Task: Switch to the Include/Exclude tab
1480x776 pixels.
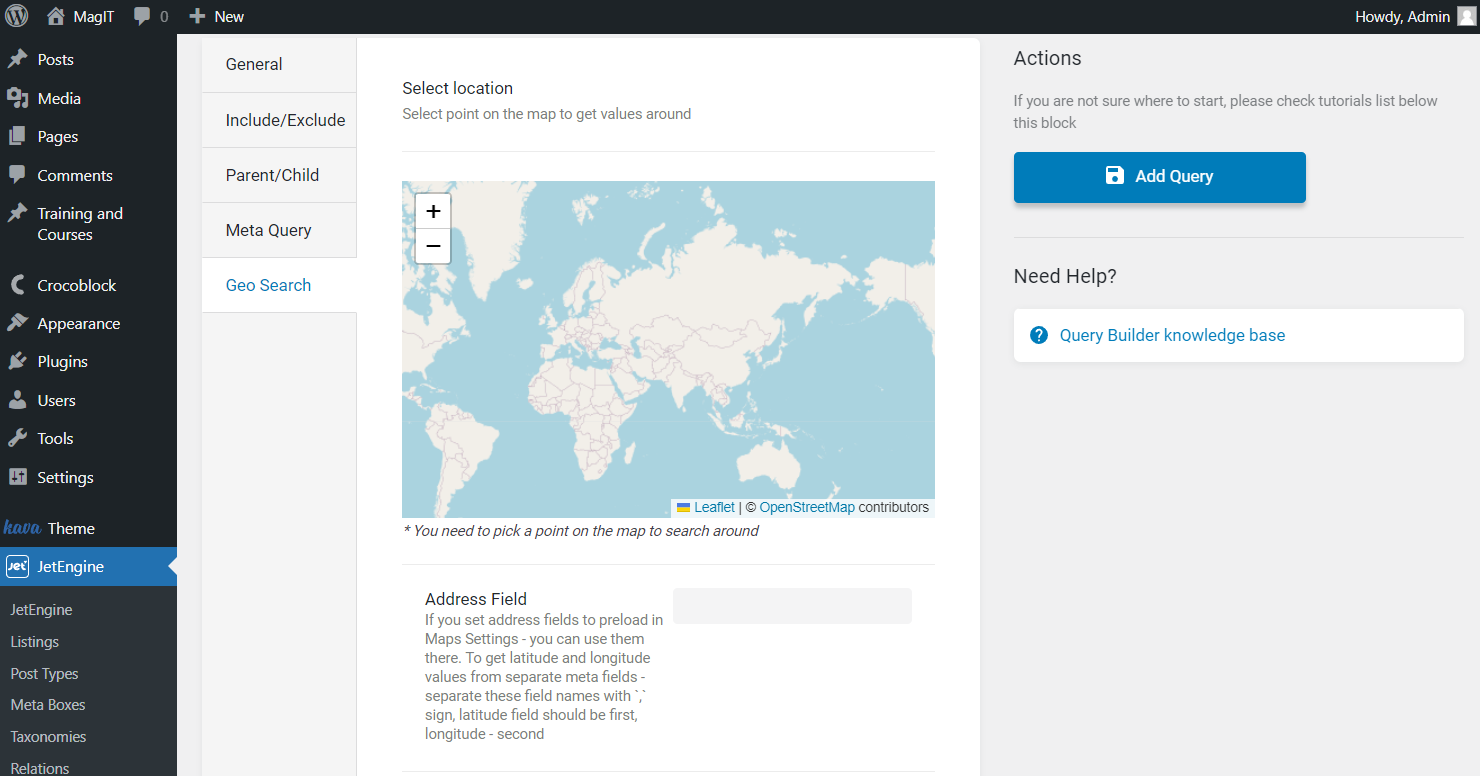Action: 279,120
